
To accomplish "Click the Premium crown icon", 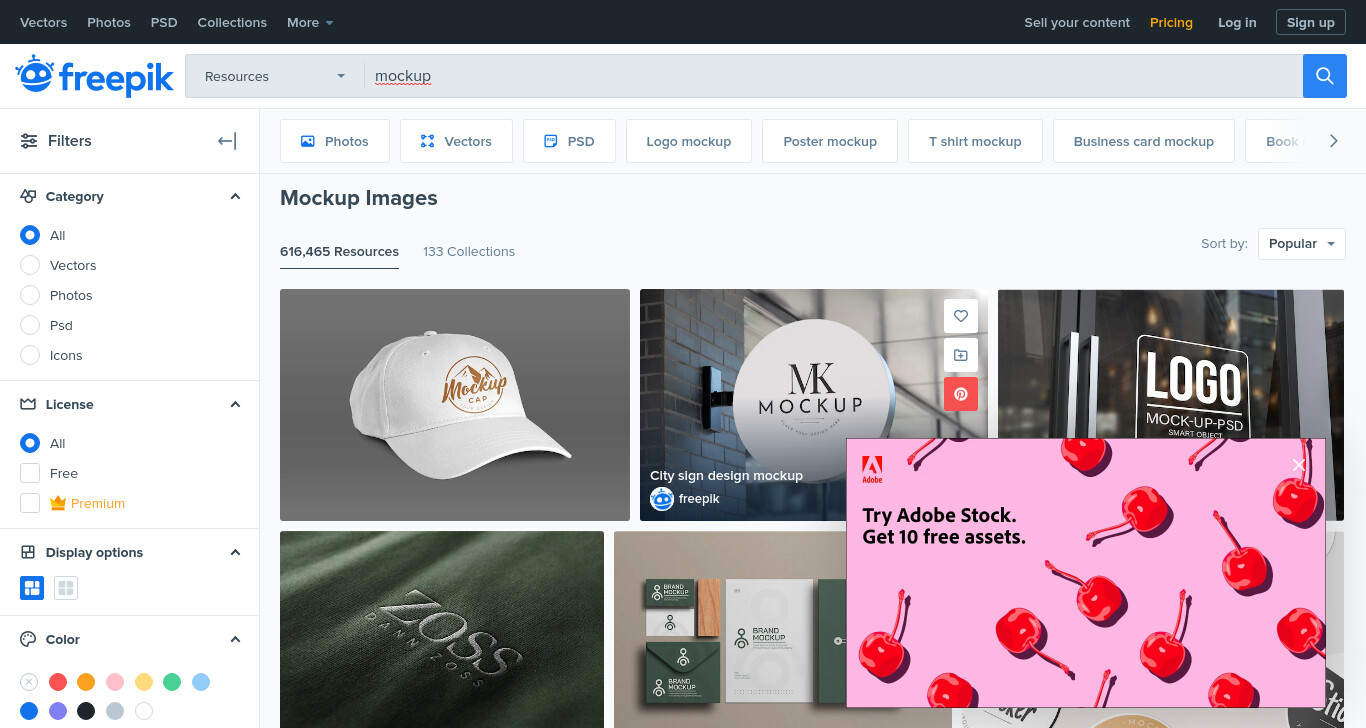I will point(58,503).
